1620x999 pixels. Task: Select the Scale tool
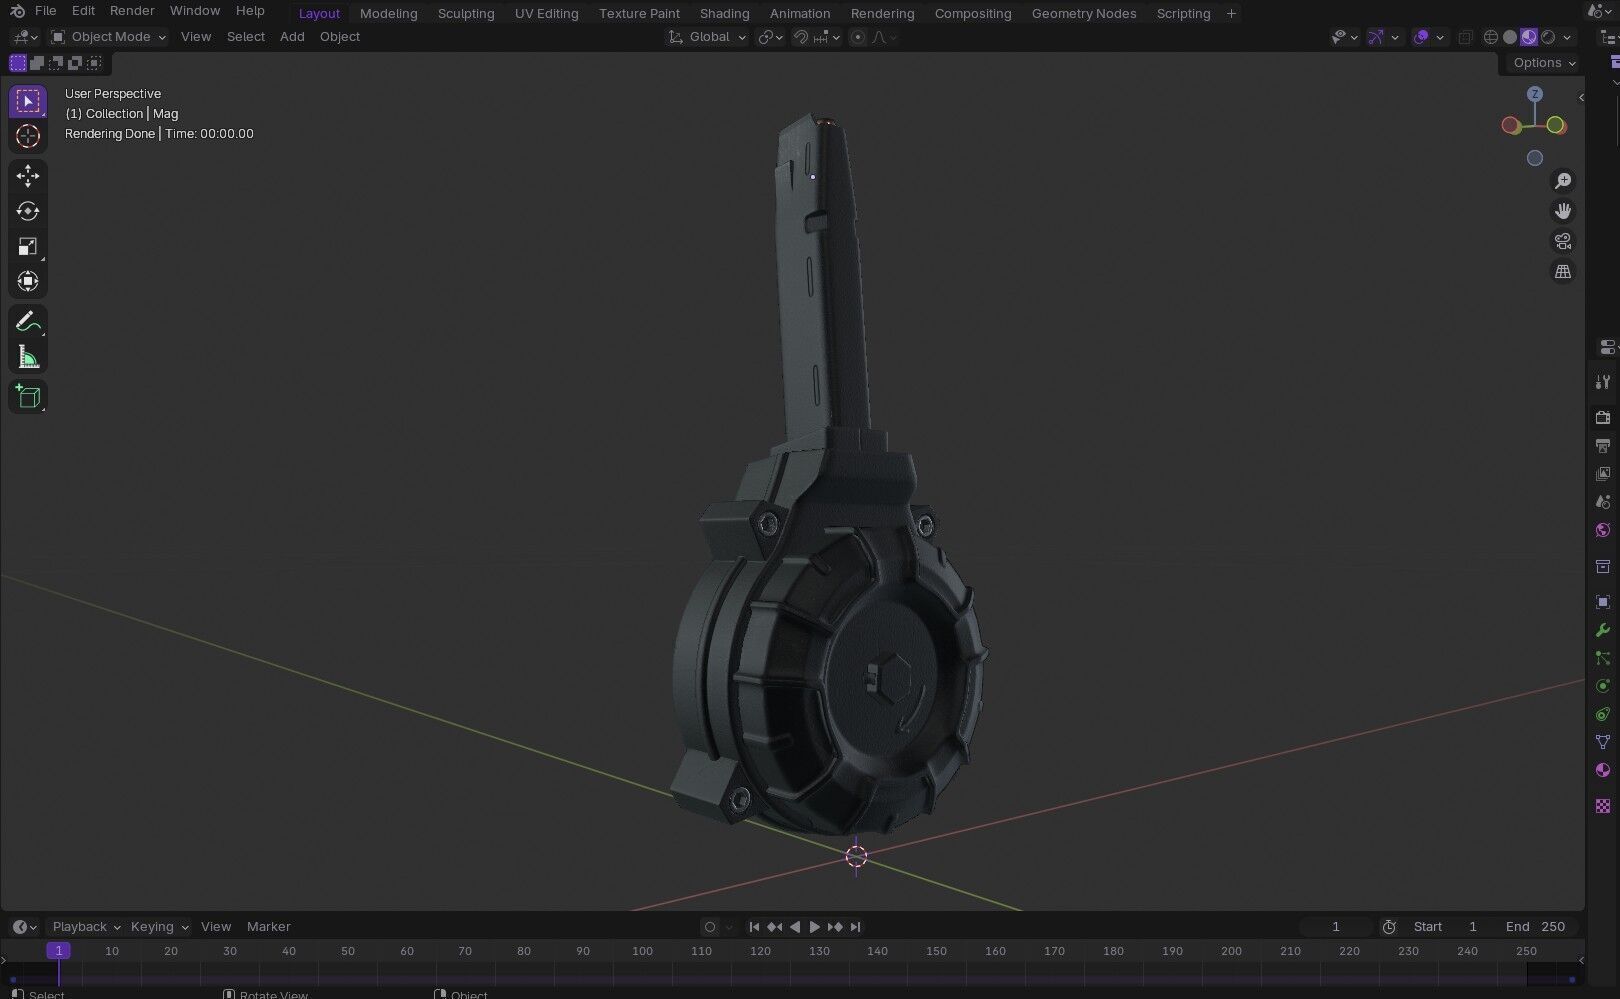(28, 246)
